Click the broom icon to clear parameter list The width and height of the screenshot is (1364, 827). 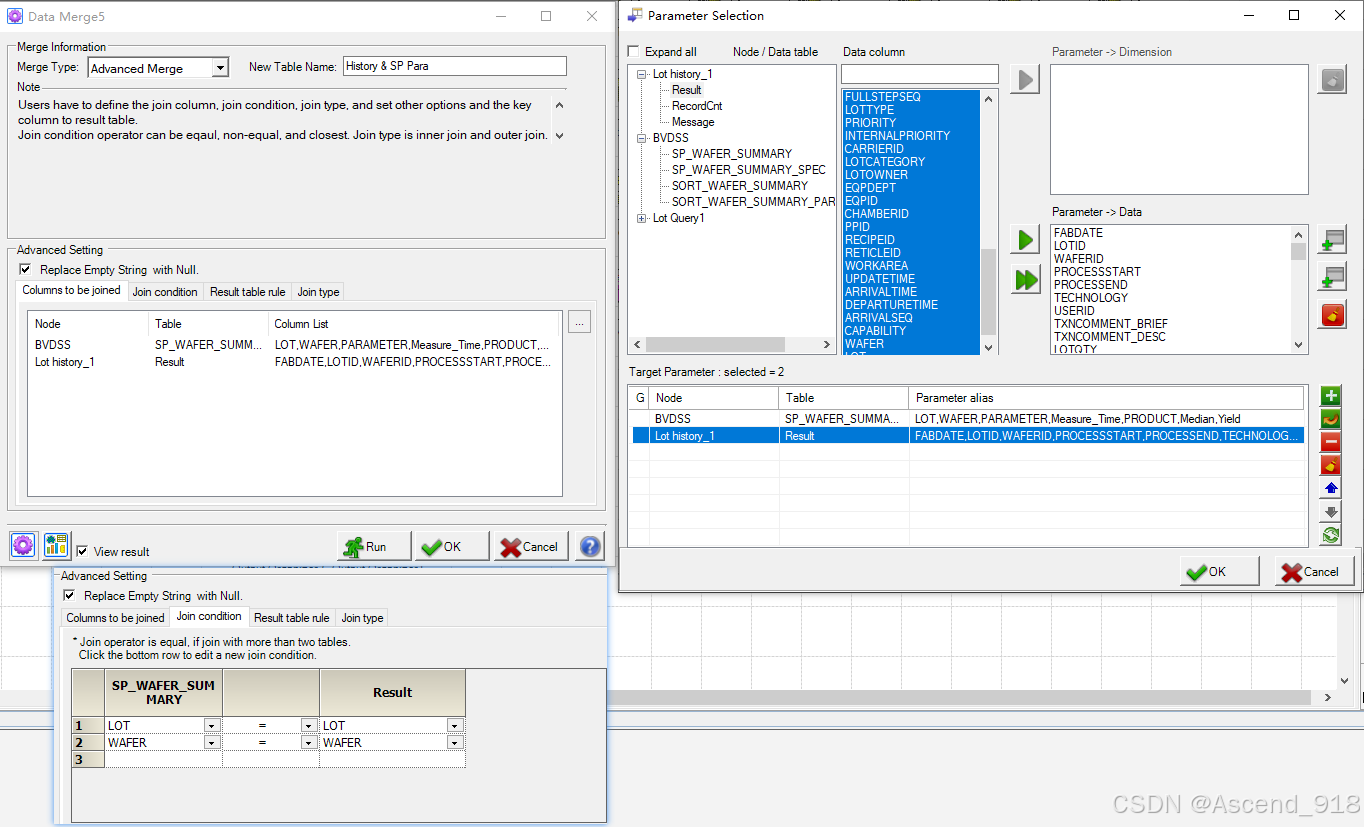point(1331,464)
